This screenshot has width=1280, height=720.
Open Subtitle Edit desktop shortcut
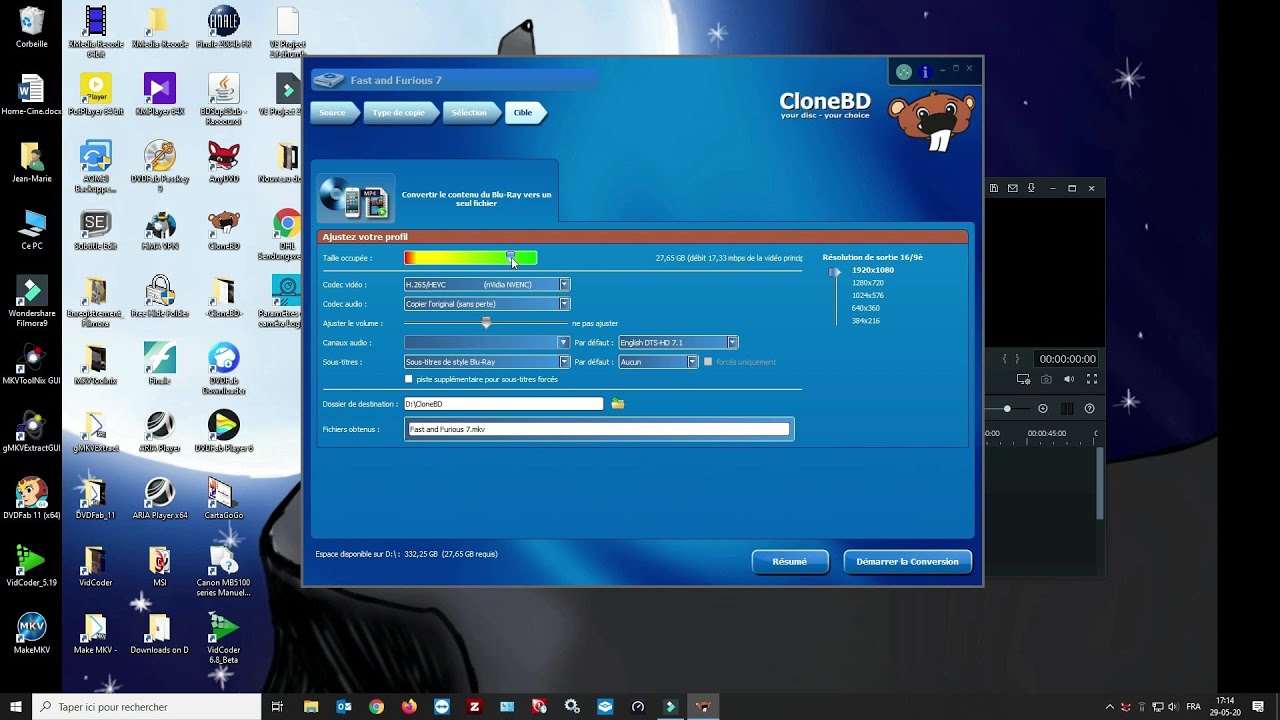pyautogui.click(x=95, y=230)
